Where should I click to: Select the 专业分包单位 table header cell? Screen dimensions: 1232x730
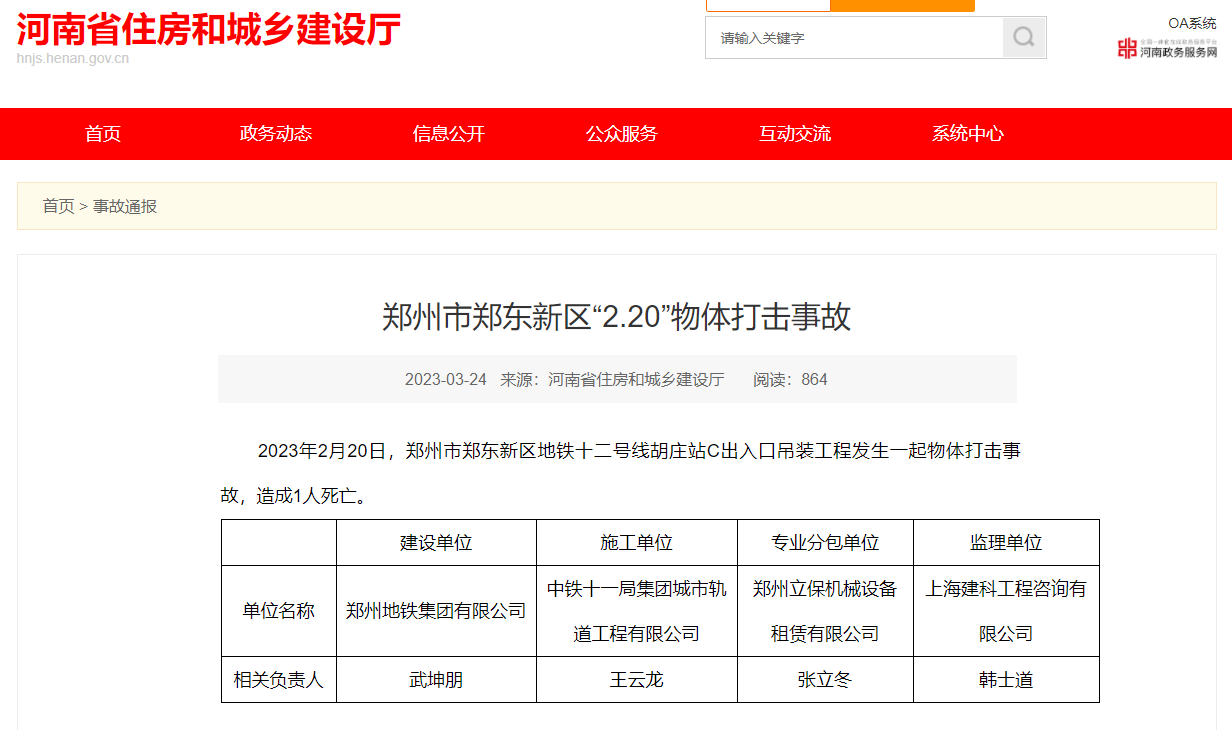(x=825, y=543)
